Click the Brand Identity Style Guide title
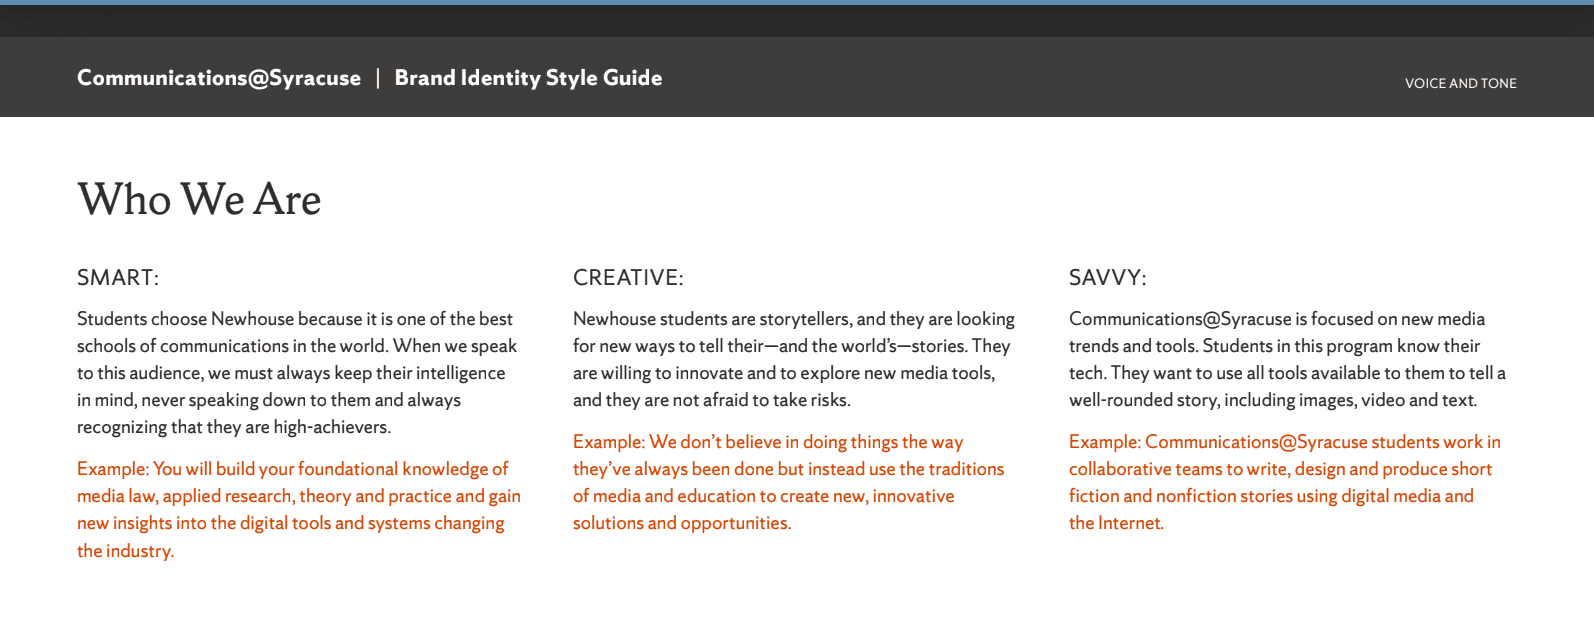1594x622 pixels. [x=528, y=78]
